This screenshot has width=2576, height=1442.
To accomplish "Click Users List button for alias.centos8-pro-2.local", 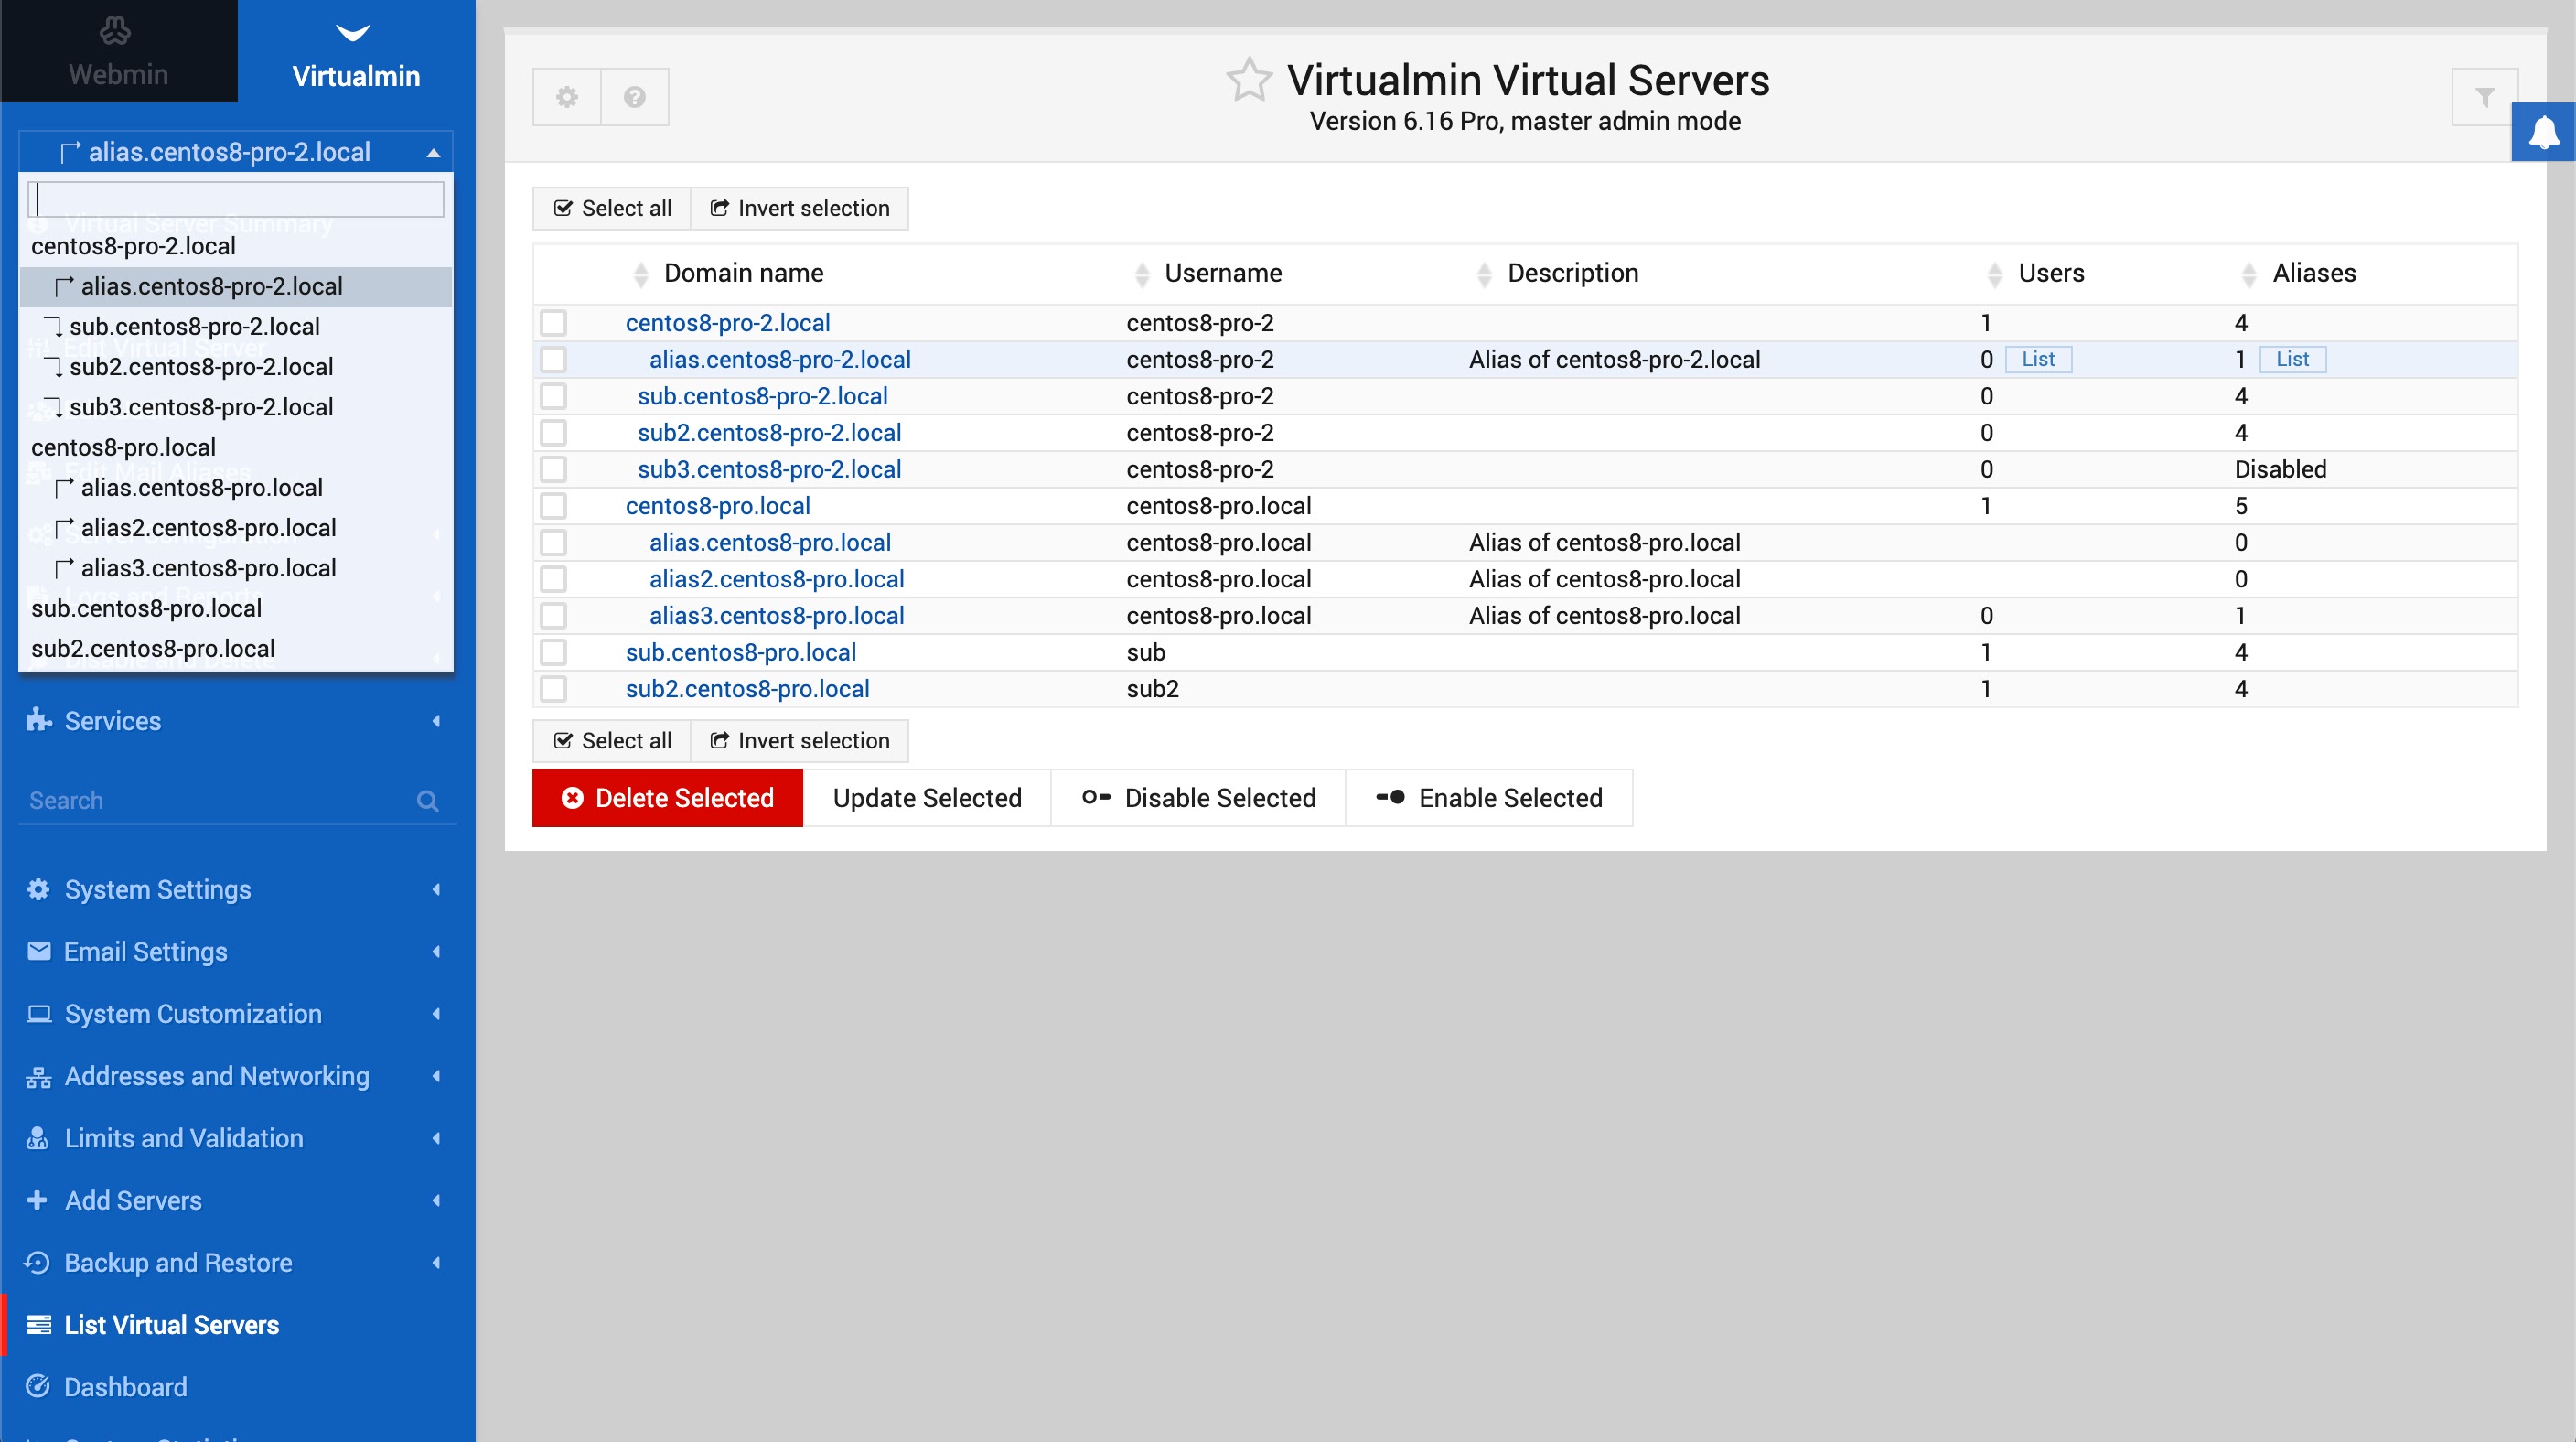I will coord(2038,360).
